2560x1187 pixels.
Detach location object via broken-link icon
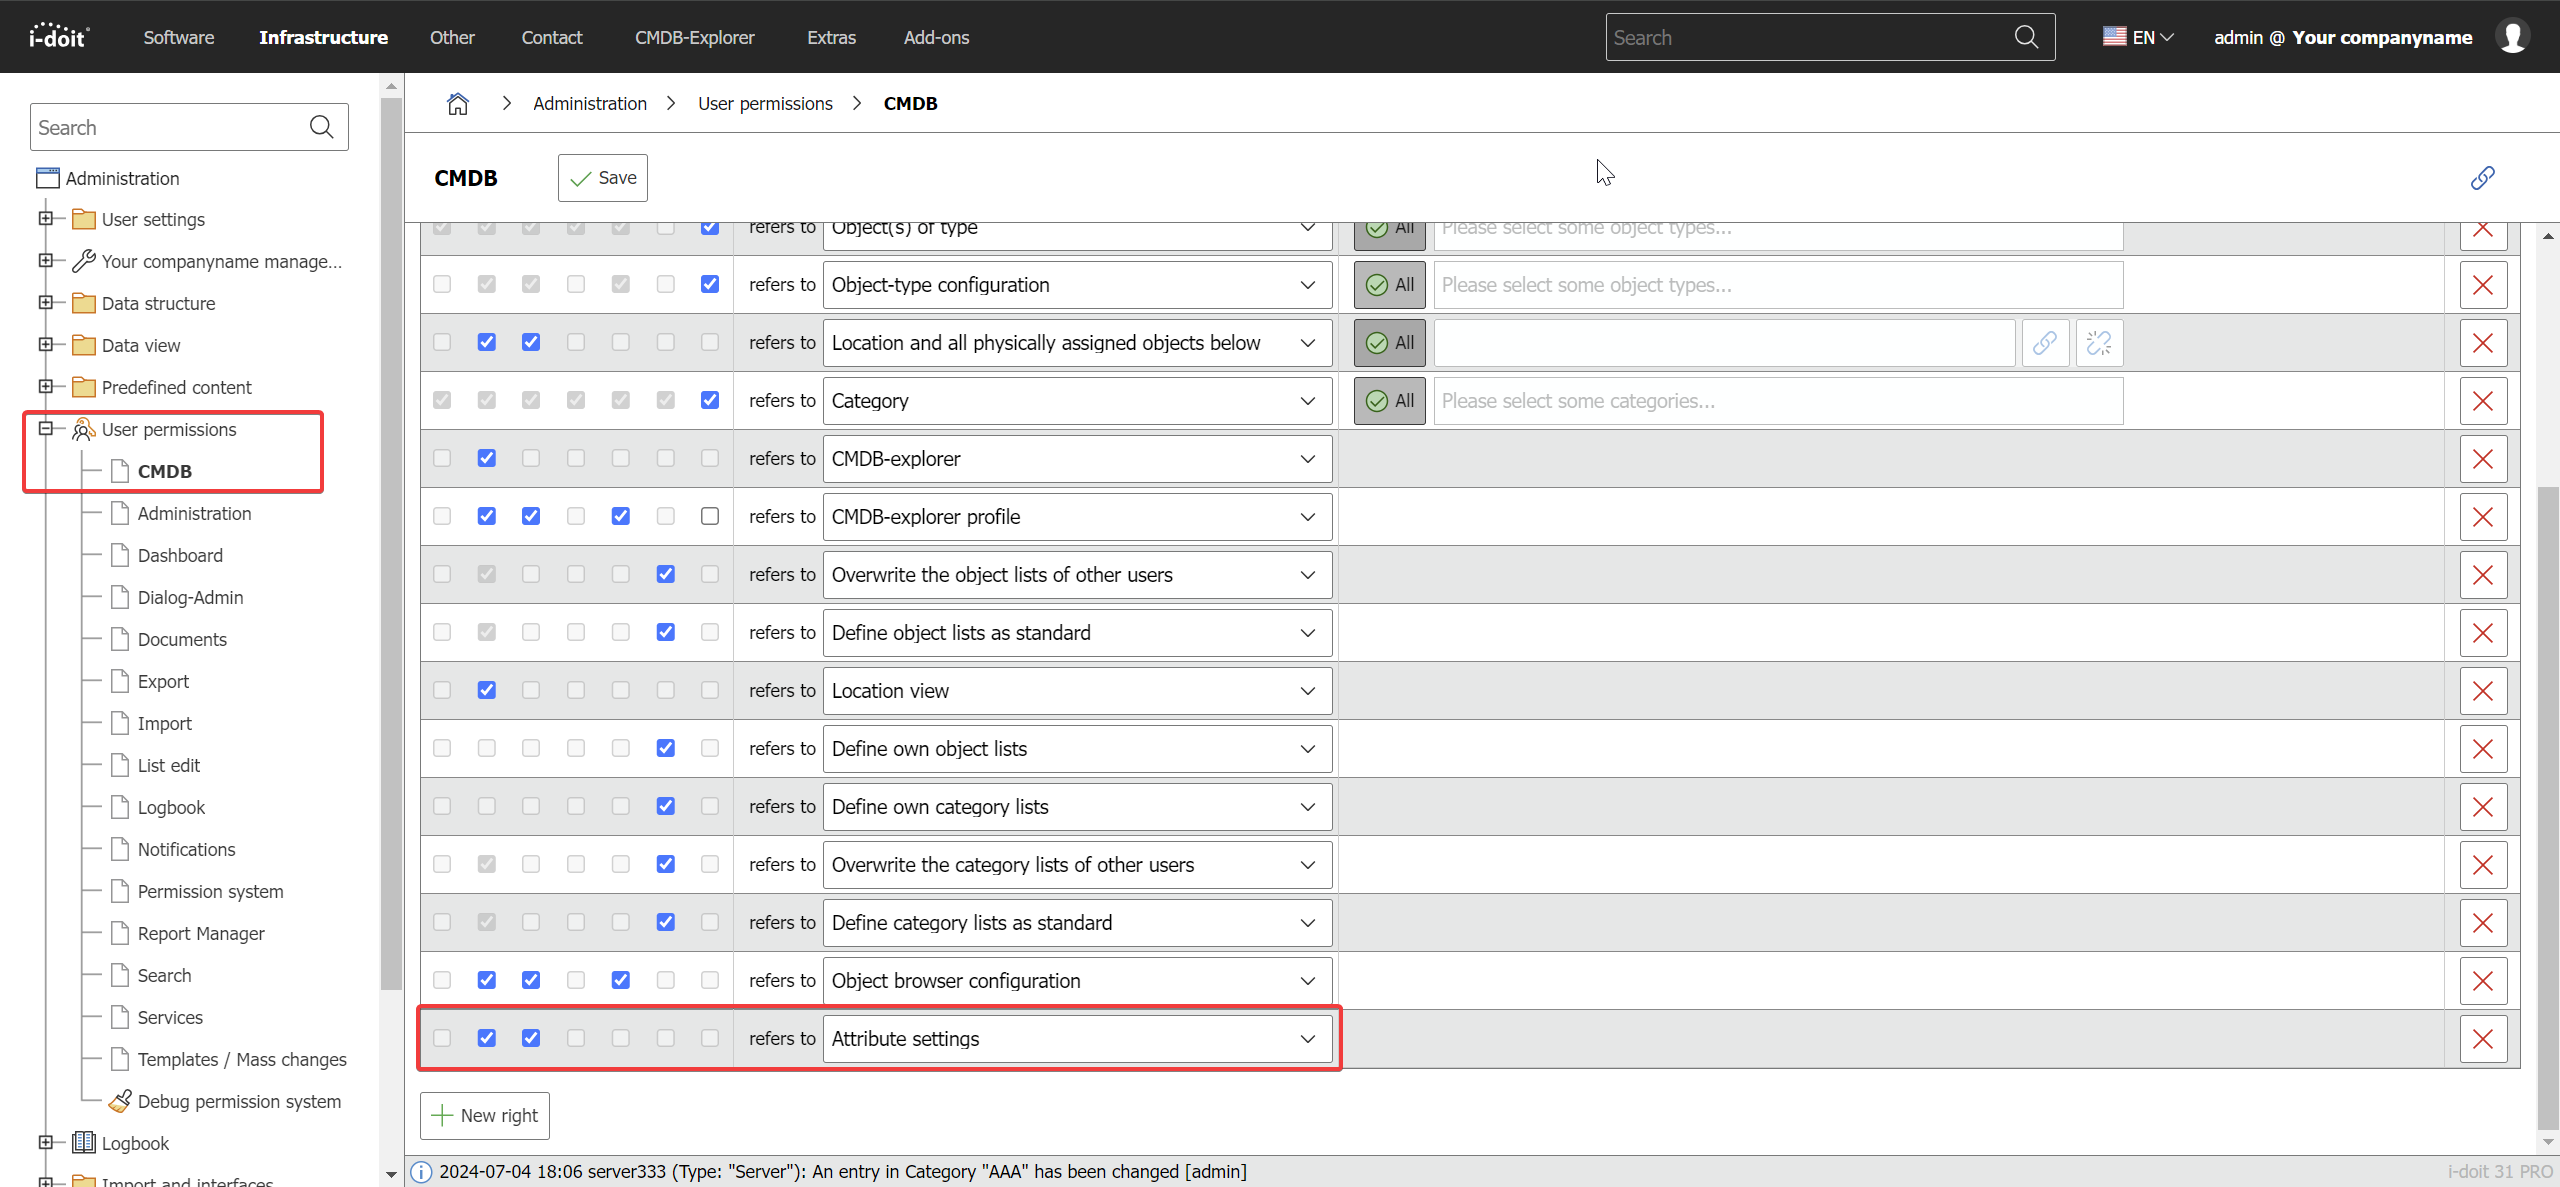(x=2099, y=343)
